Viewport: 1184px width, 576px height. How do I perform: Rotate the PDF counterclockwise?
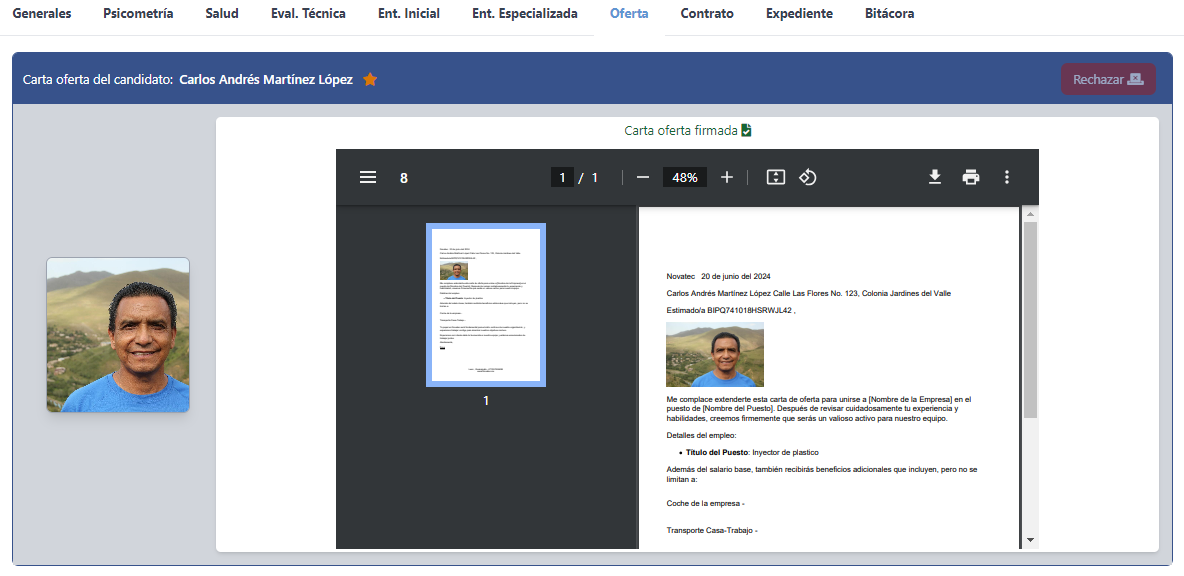[x=808, y=177]
